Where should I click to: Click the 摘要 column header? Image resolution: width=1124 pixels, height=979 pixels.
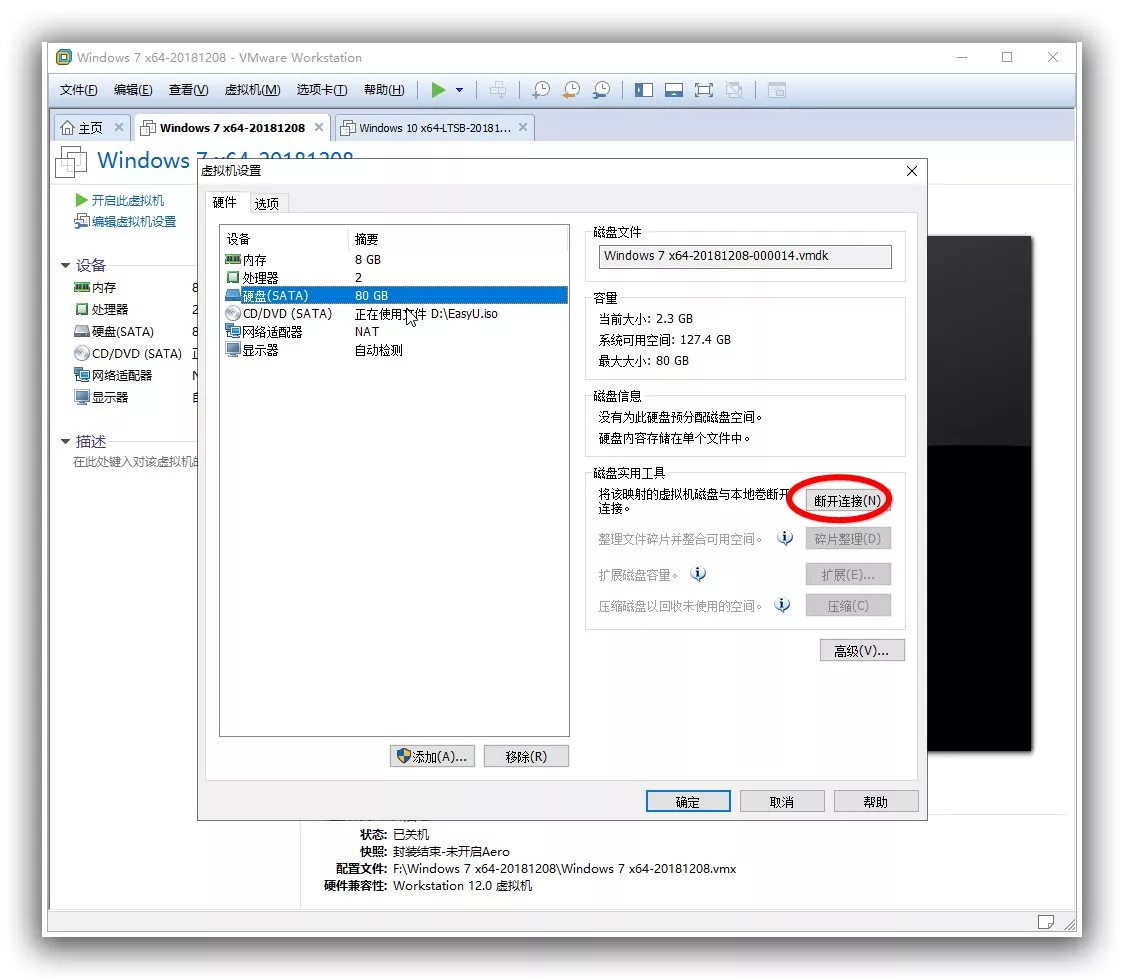459,239
